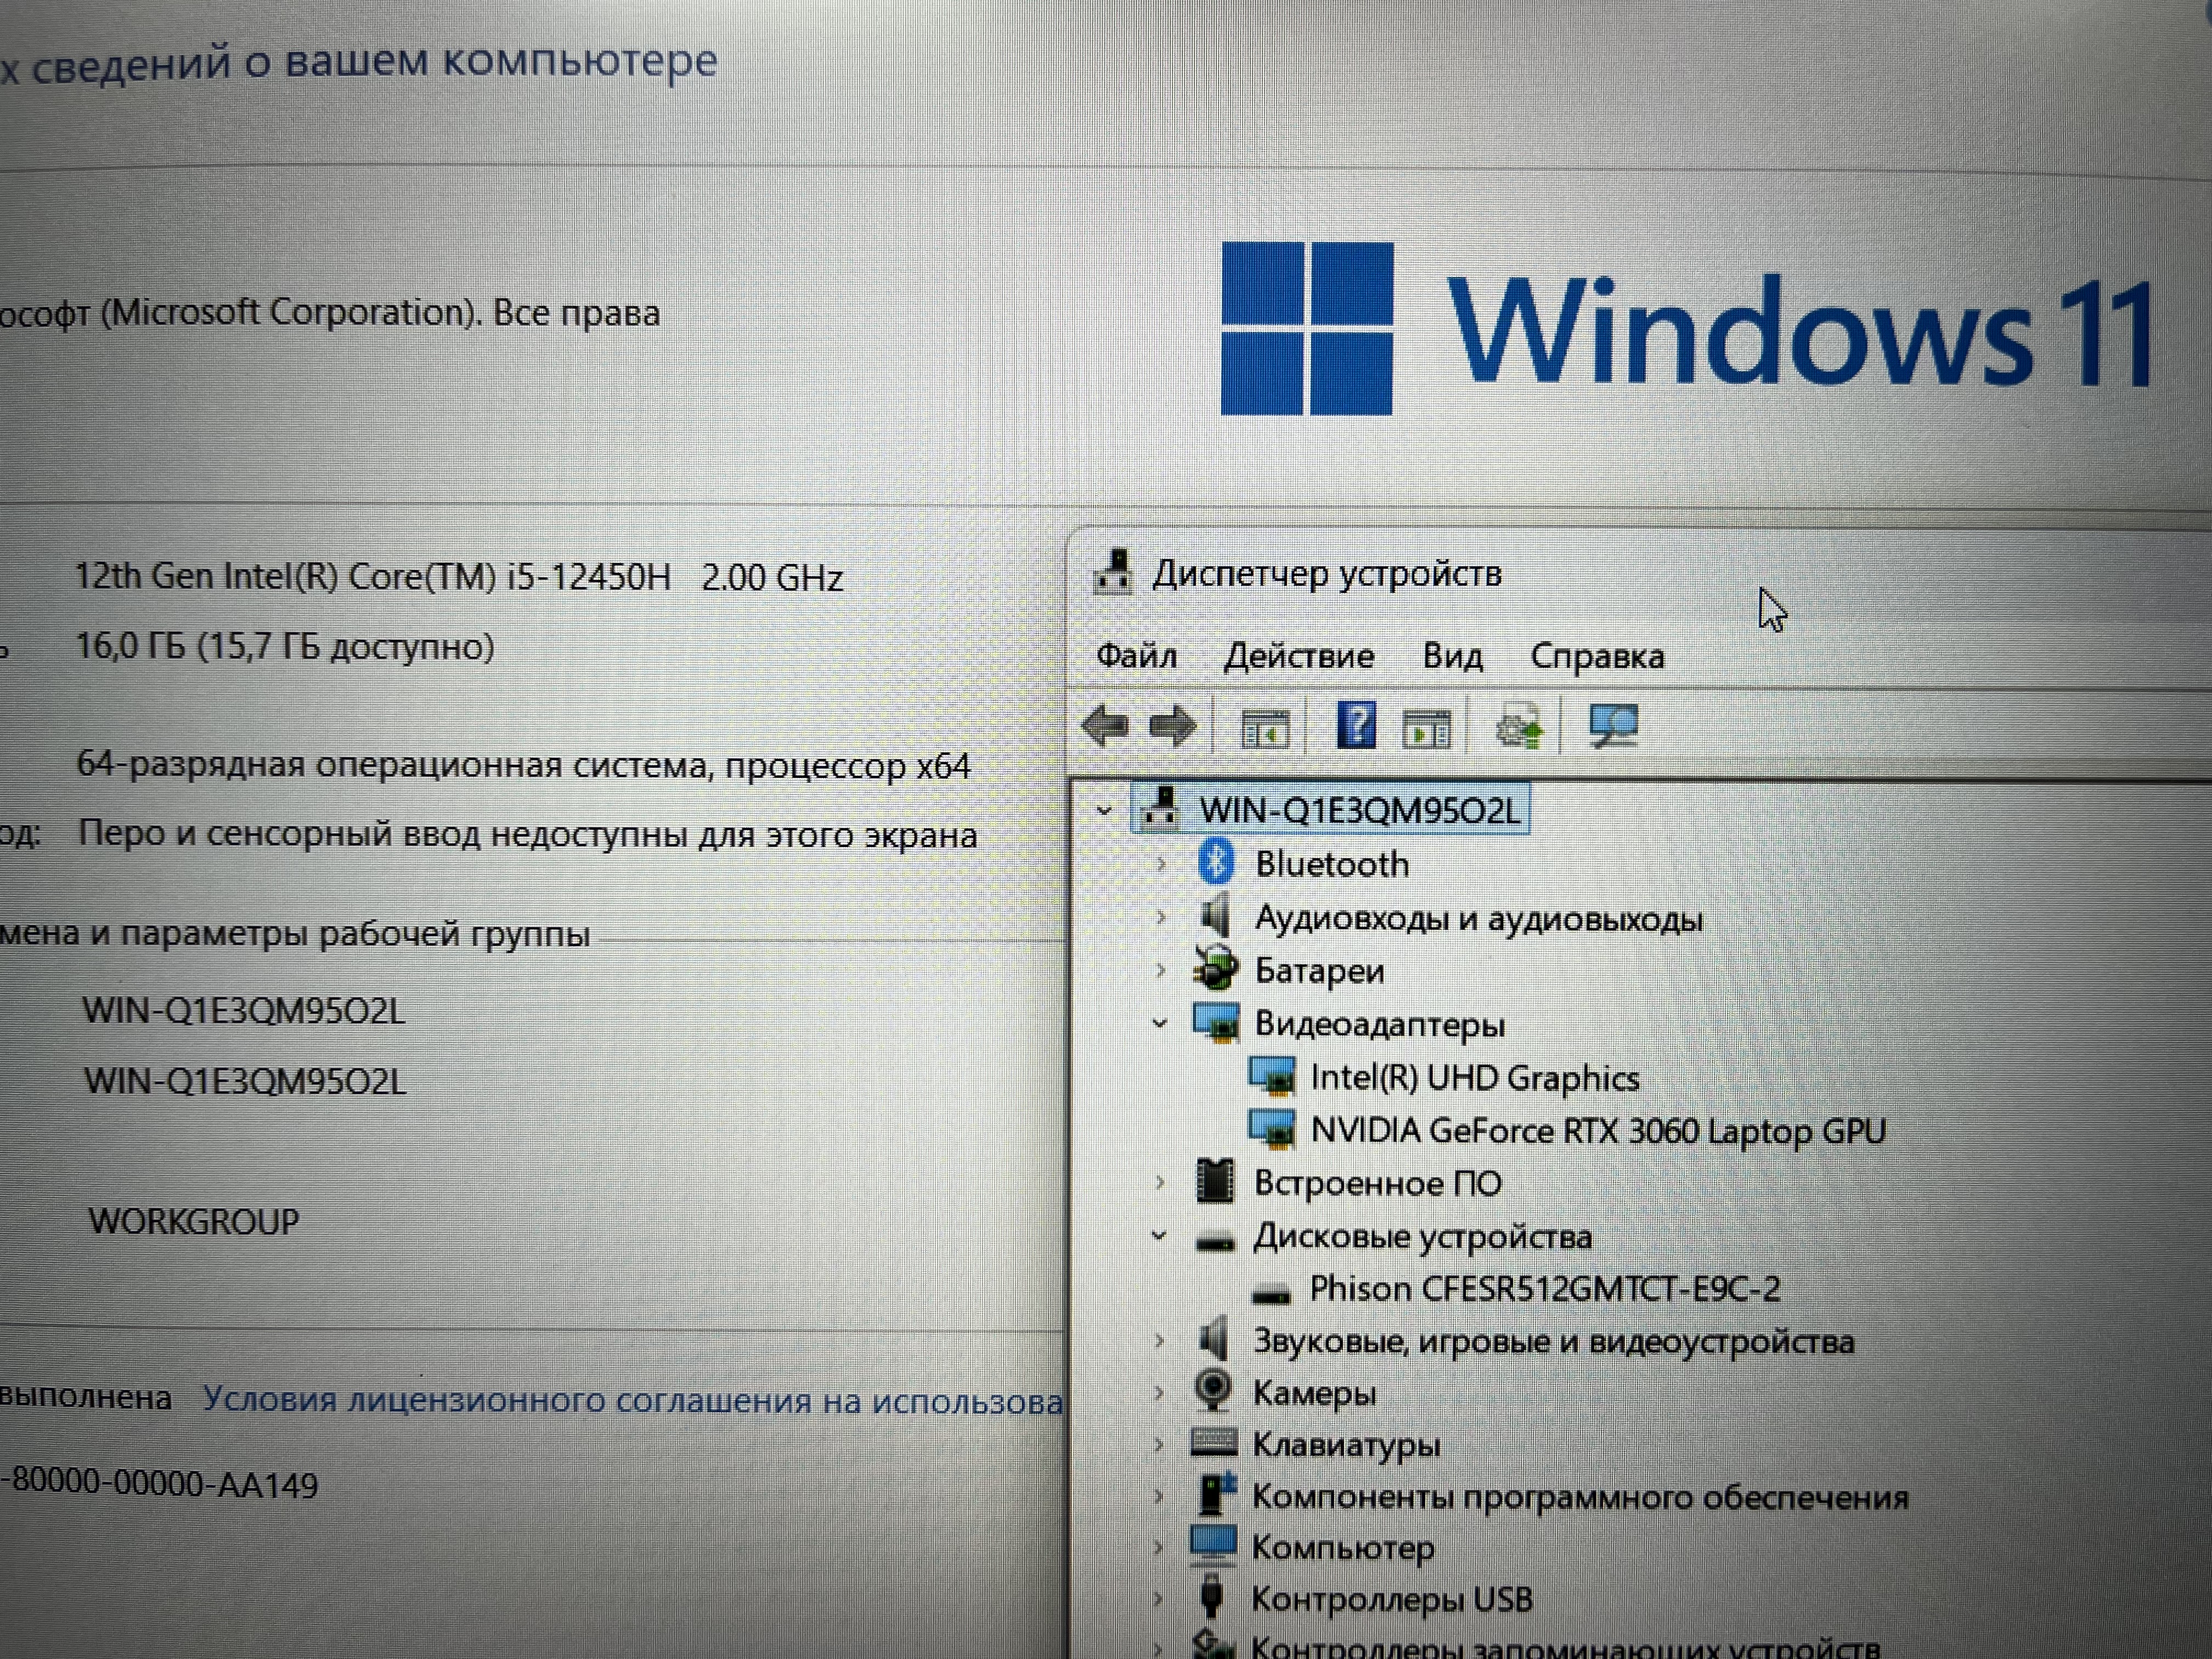
Task: Expand the Bluetooth tree node
Action: [1160, 864]
